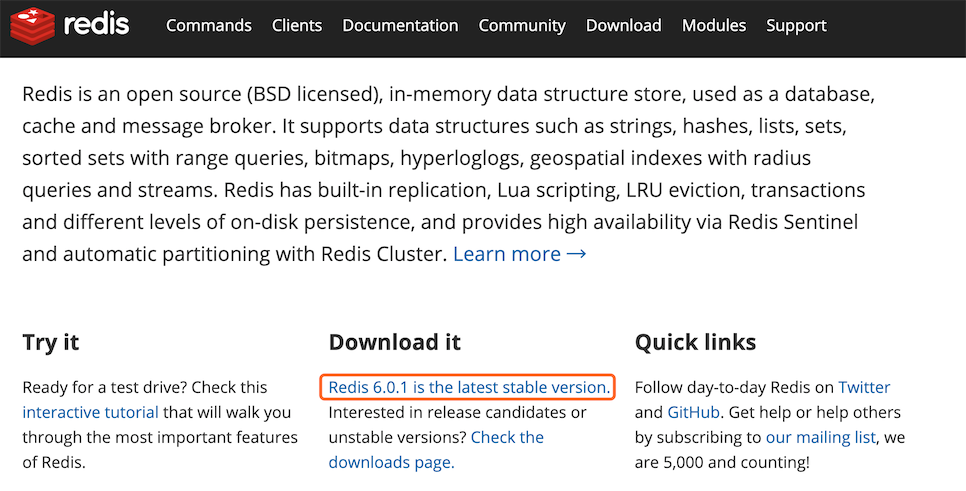Open the interactive tutorial link
This screenshot has width=966, height=491.
[91, 412]
